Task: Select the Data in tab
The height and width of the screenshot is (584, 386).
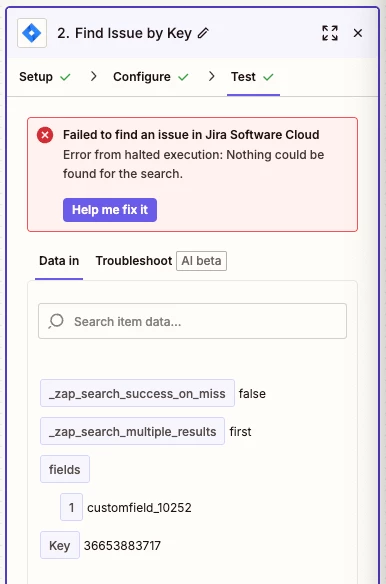Action: (x=59, y=261)
